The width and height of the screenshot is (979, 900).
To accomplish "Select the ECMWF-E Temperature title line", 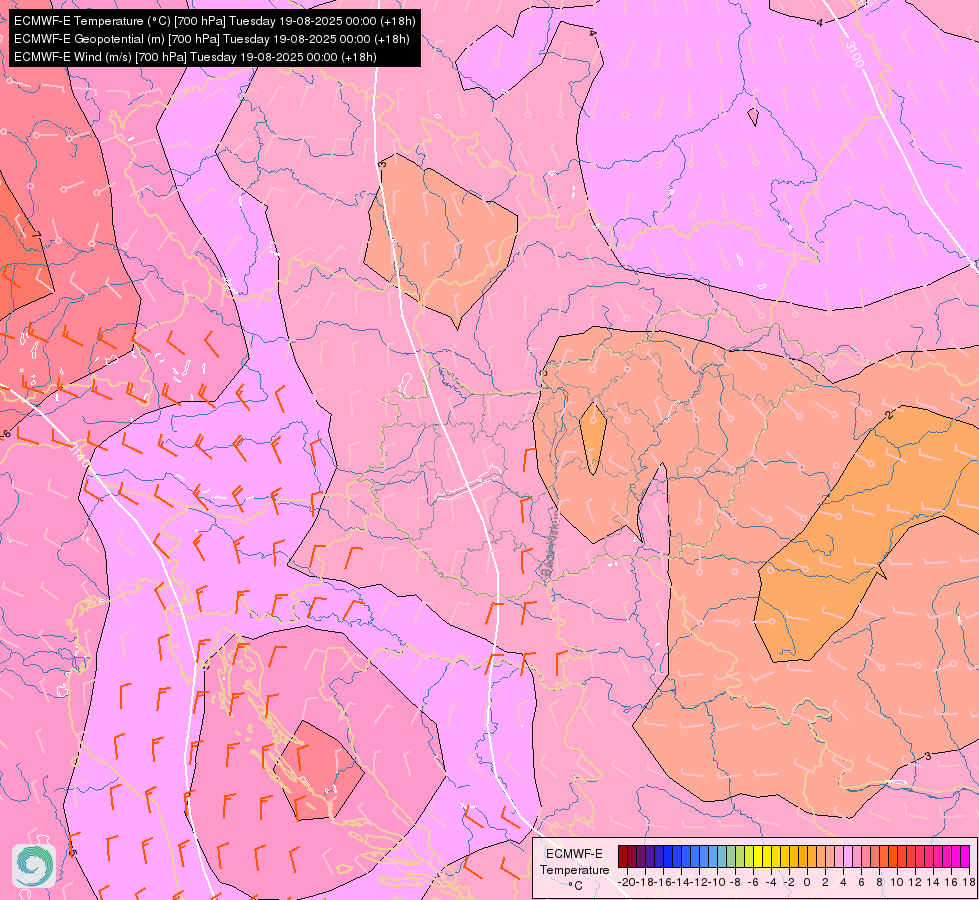I will (214, 21).
